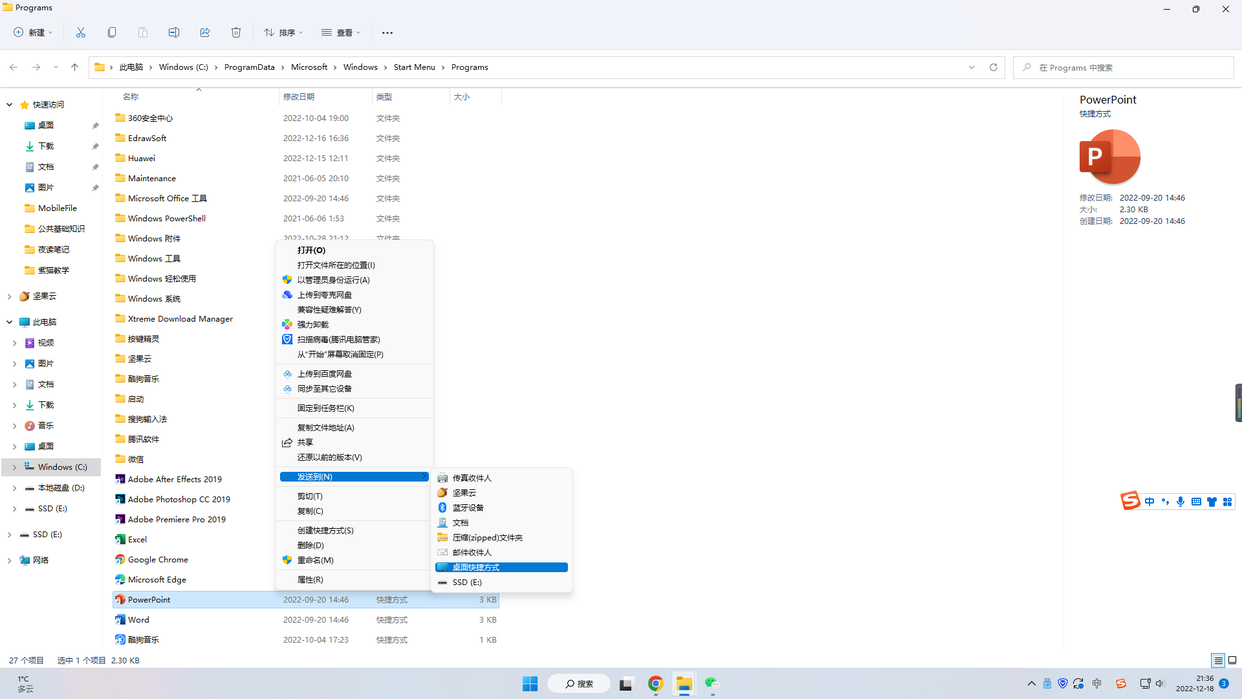Click the Delete (trash) icon in the toolbar
Image resolution: width=1242 pixels, height=699 pixels.
pyautogui.click(x=236, y=33)
